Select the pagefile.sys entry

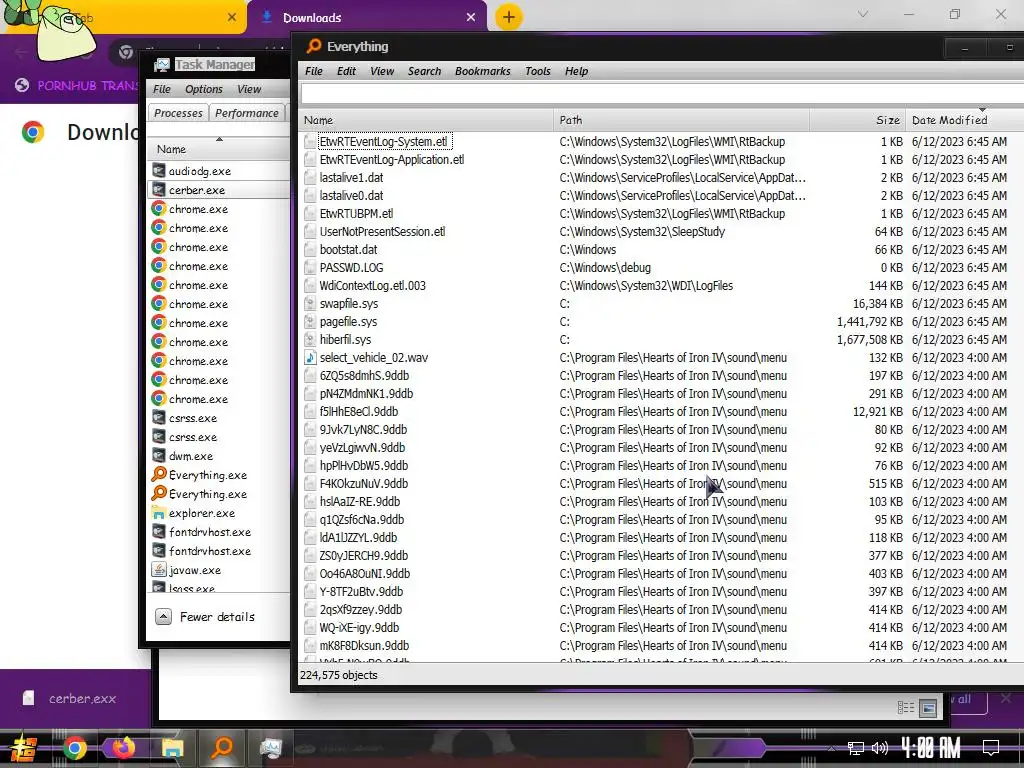(x=348, y=322)
